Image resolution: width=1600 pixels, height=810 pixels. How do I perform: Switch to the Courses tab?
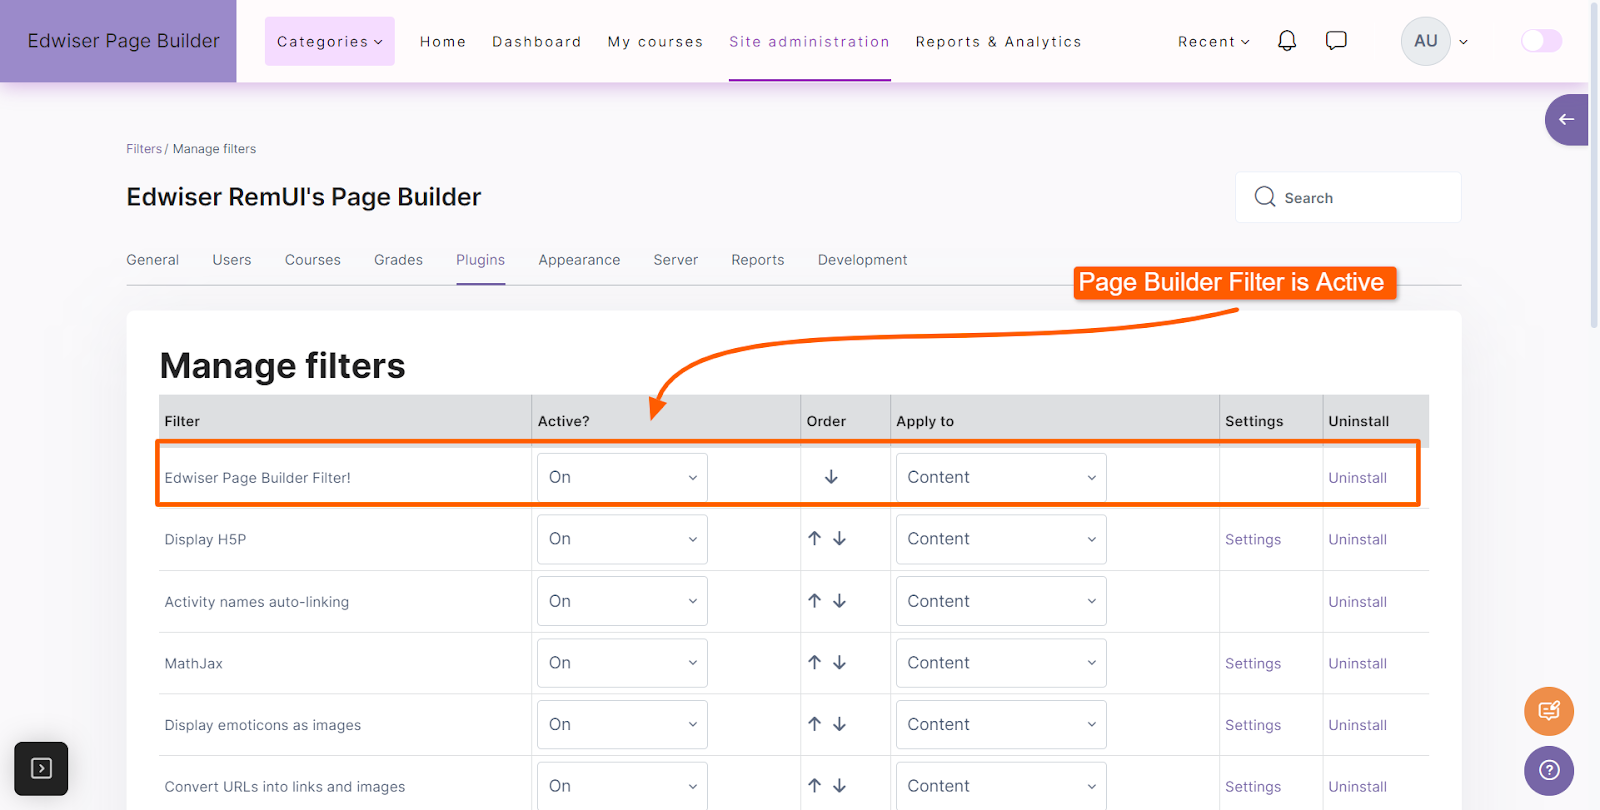pyautogui.click(x=313, y=260)
